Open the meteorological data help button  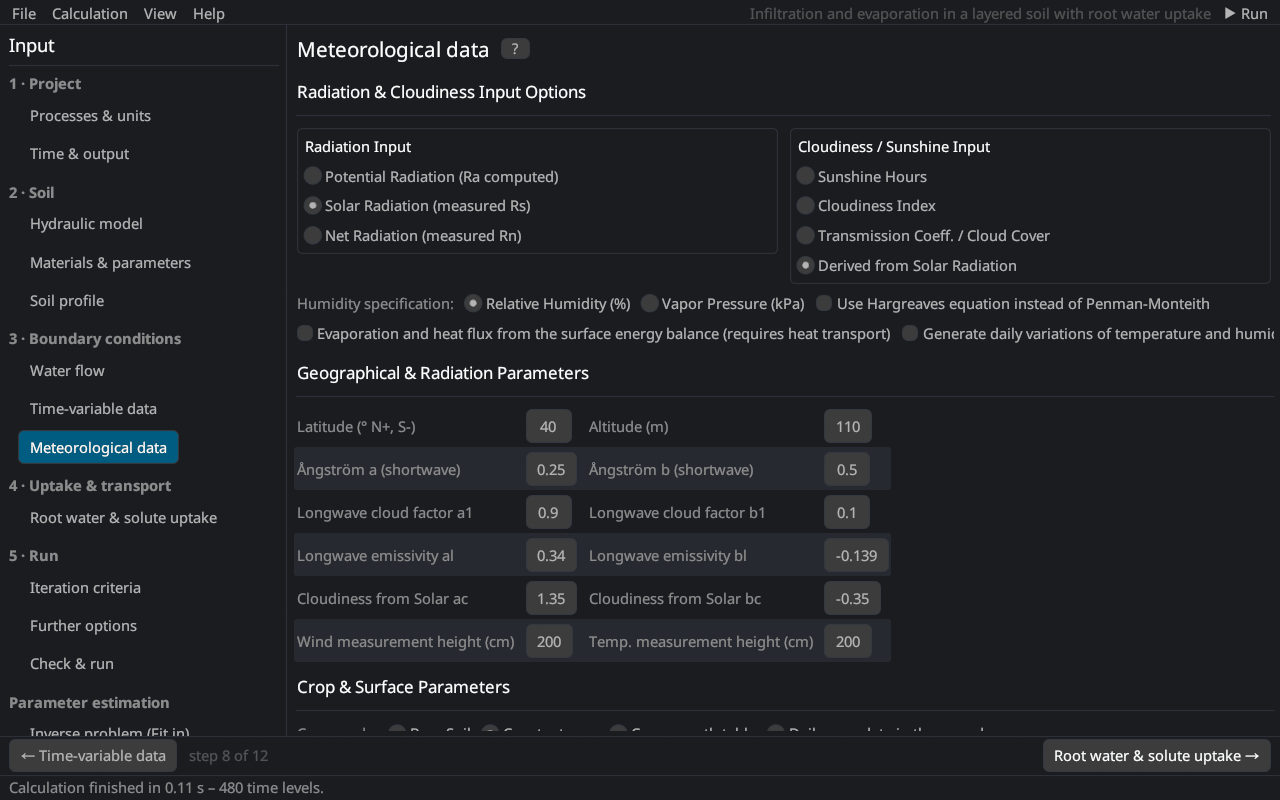(515, 49)
